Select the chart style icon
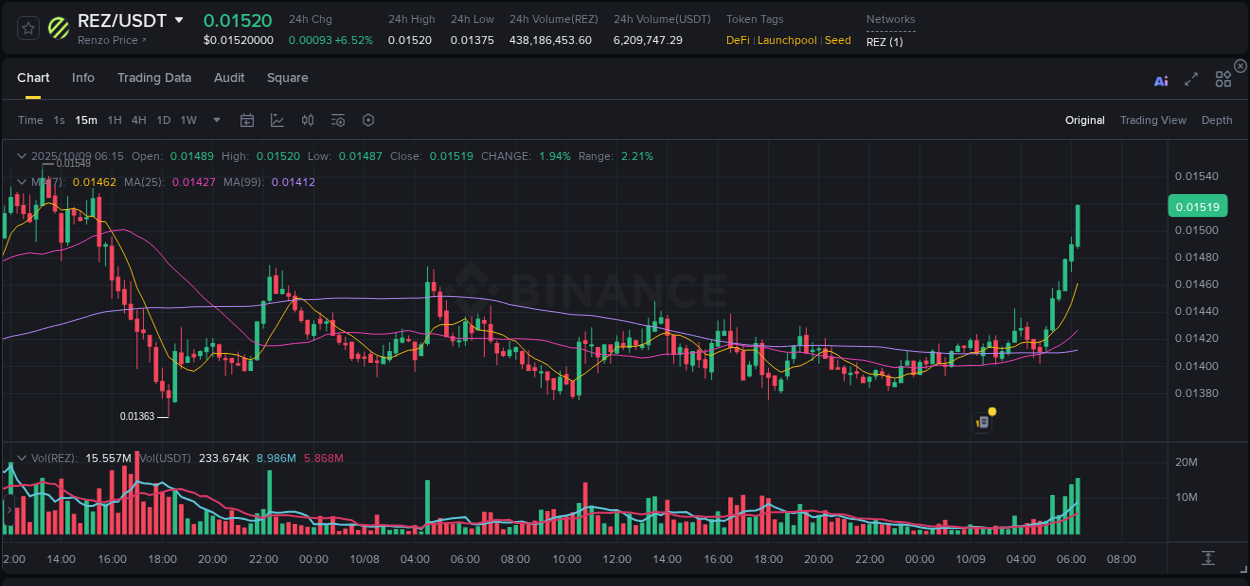This screenshot has height=586, width=1250. pyautogui.click(x=277, y=120)
